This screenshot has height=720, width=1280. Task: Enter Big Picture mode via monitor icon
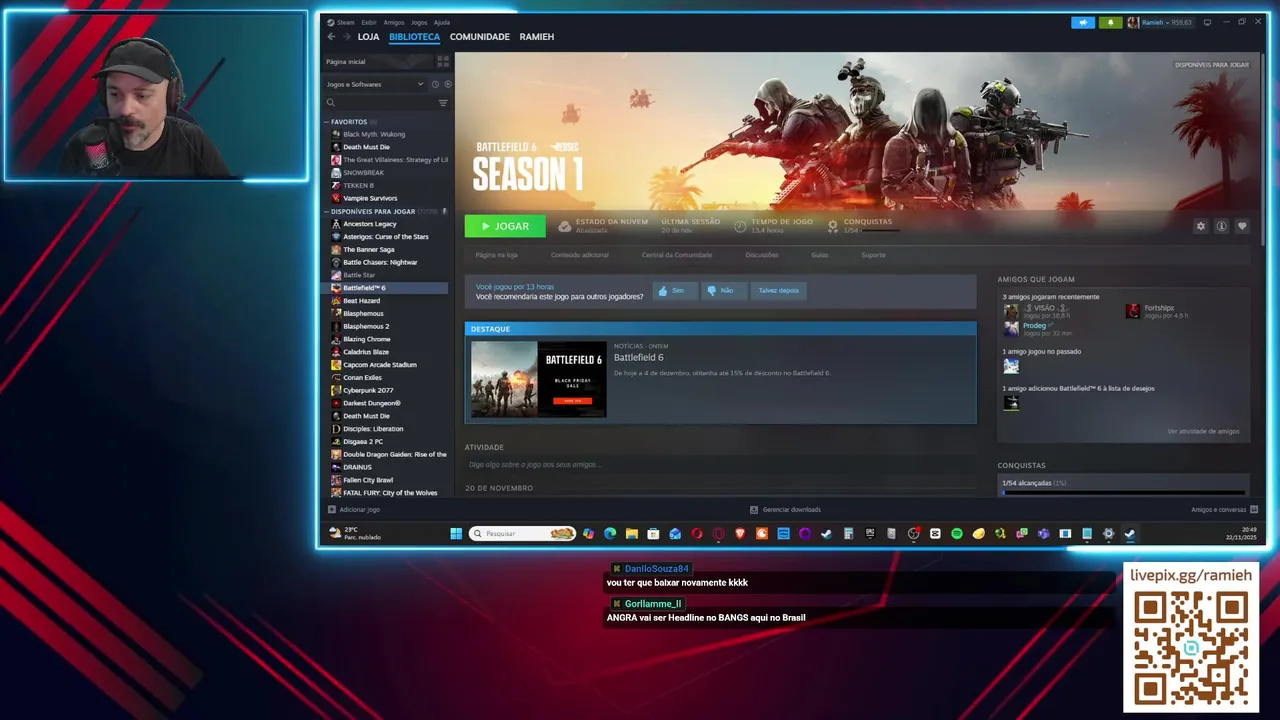point(1207,22)
